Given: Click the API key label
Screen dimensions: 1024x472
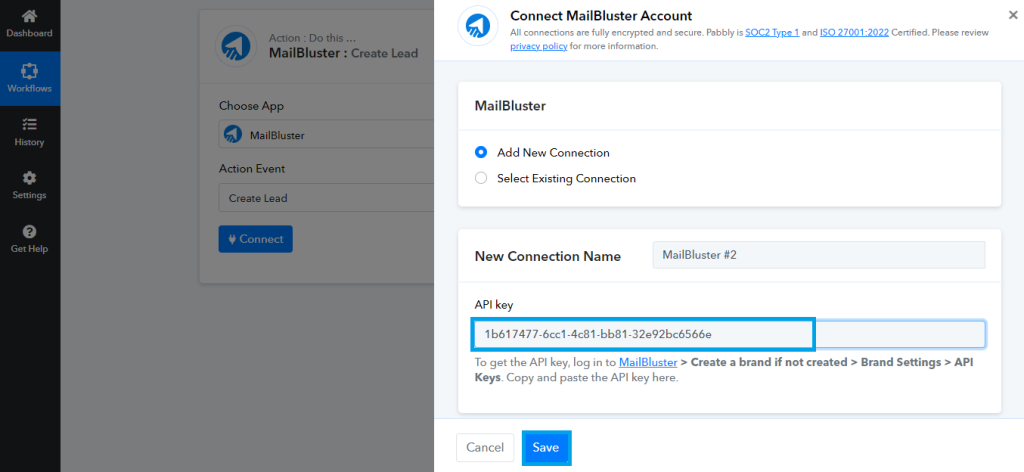Looking at the screenshot, I should (494, 305).
